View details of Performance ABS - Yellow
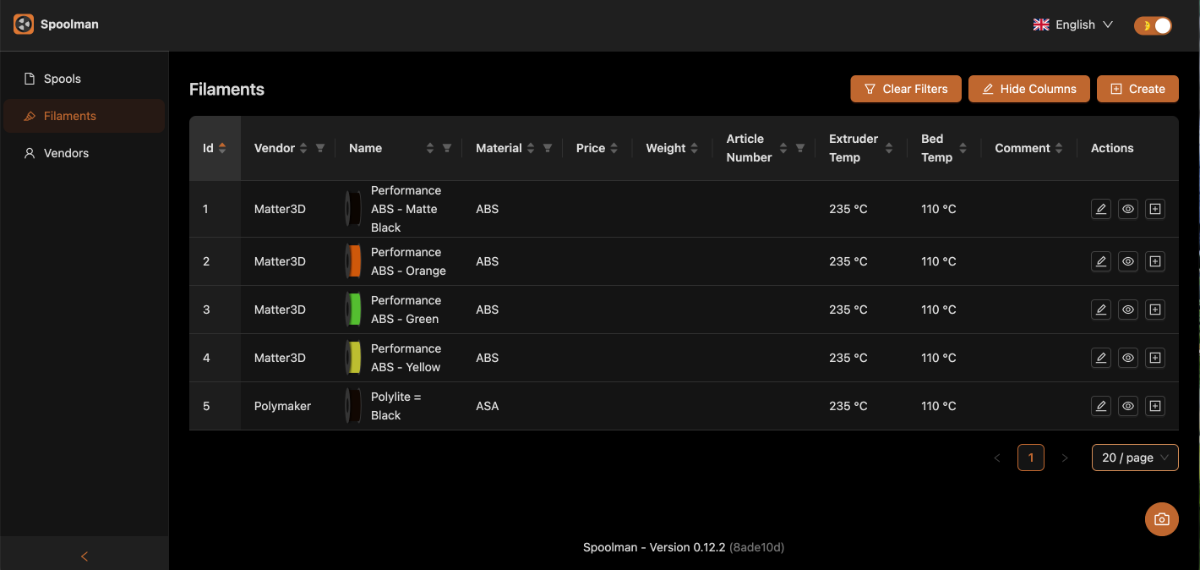Screen dimensions: 1200x570 (1128, 358)
